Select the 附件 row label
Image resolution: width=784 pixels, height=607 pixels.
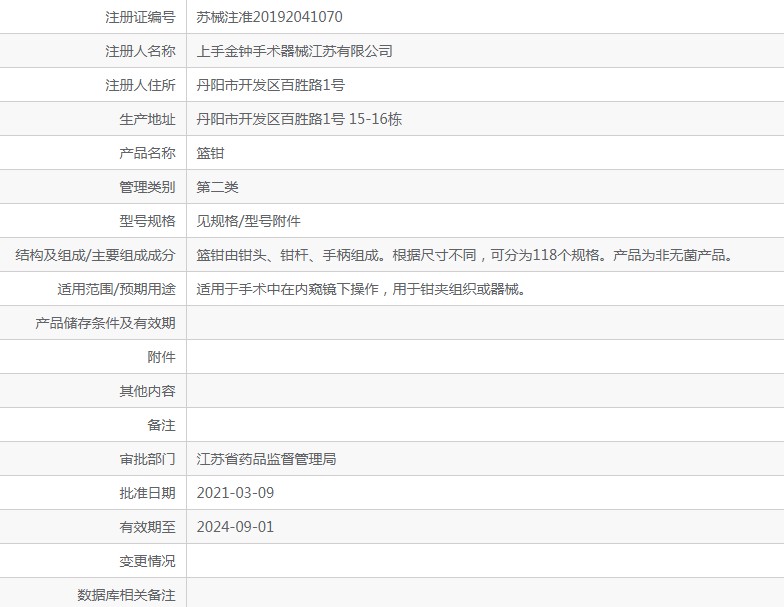coord(161,357)
